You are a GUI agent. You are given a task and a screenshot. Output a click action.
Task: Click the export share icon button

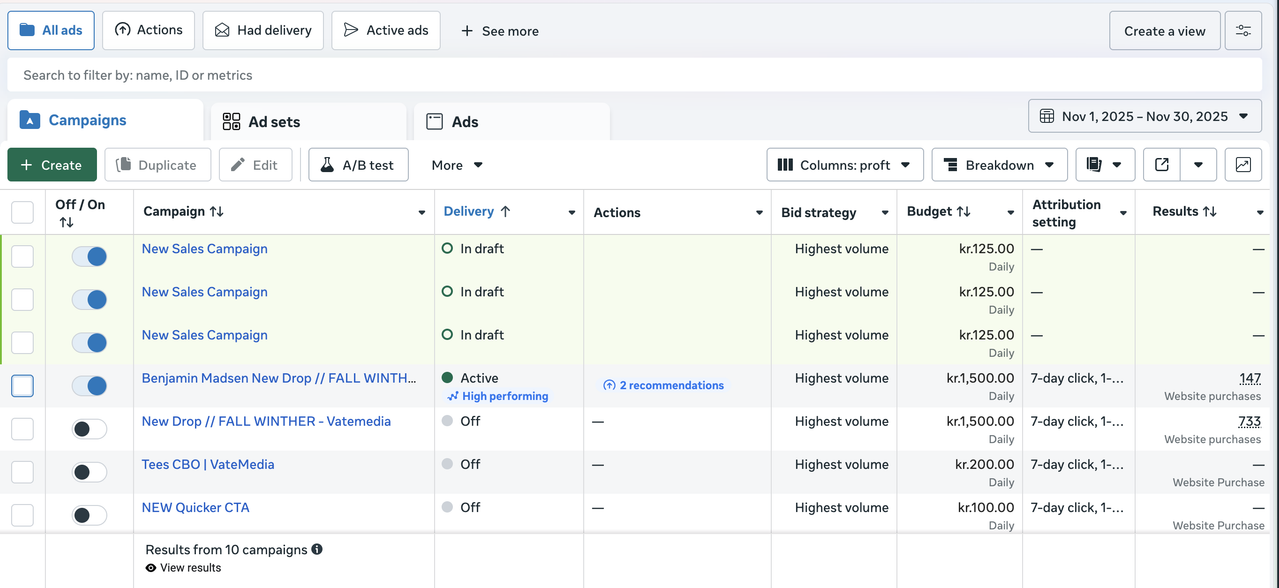click(x=1162, y=165)
